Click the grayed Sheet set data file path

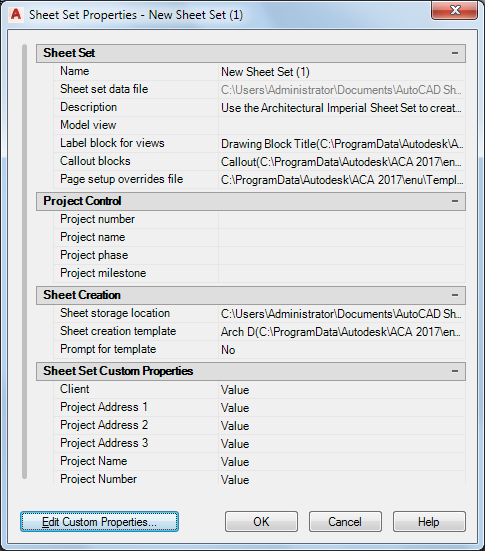(342, 90)
